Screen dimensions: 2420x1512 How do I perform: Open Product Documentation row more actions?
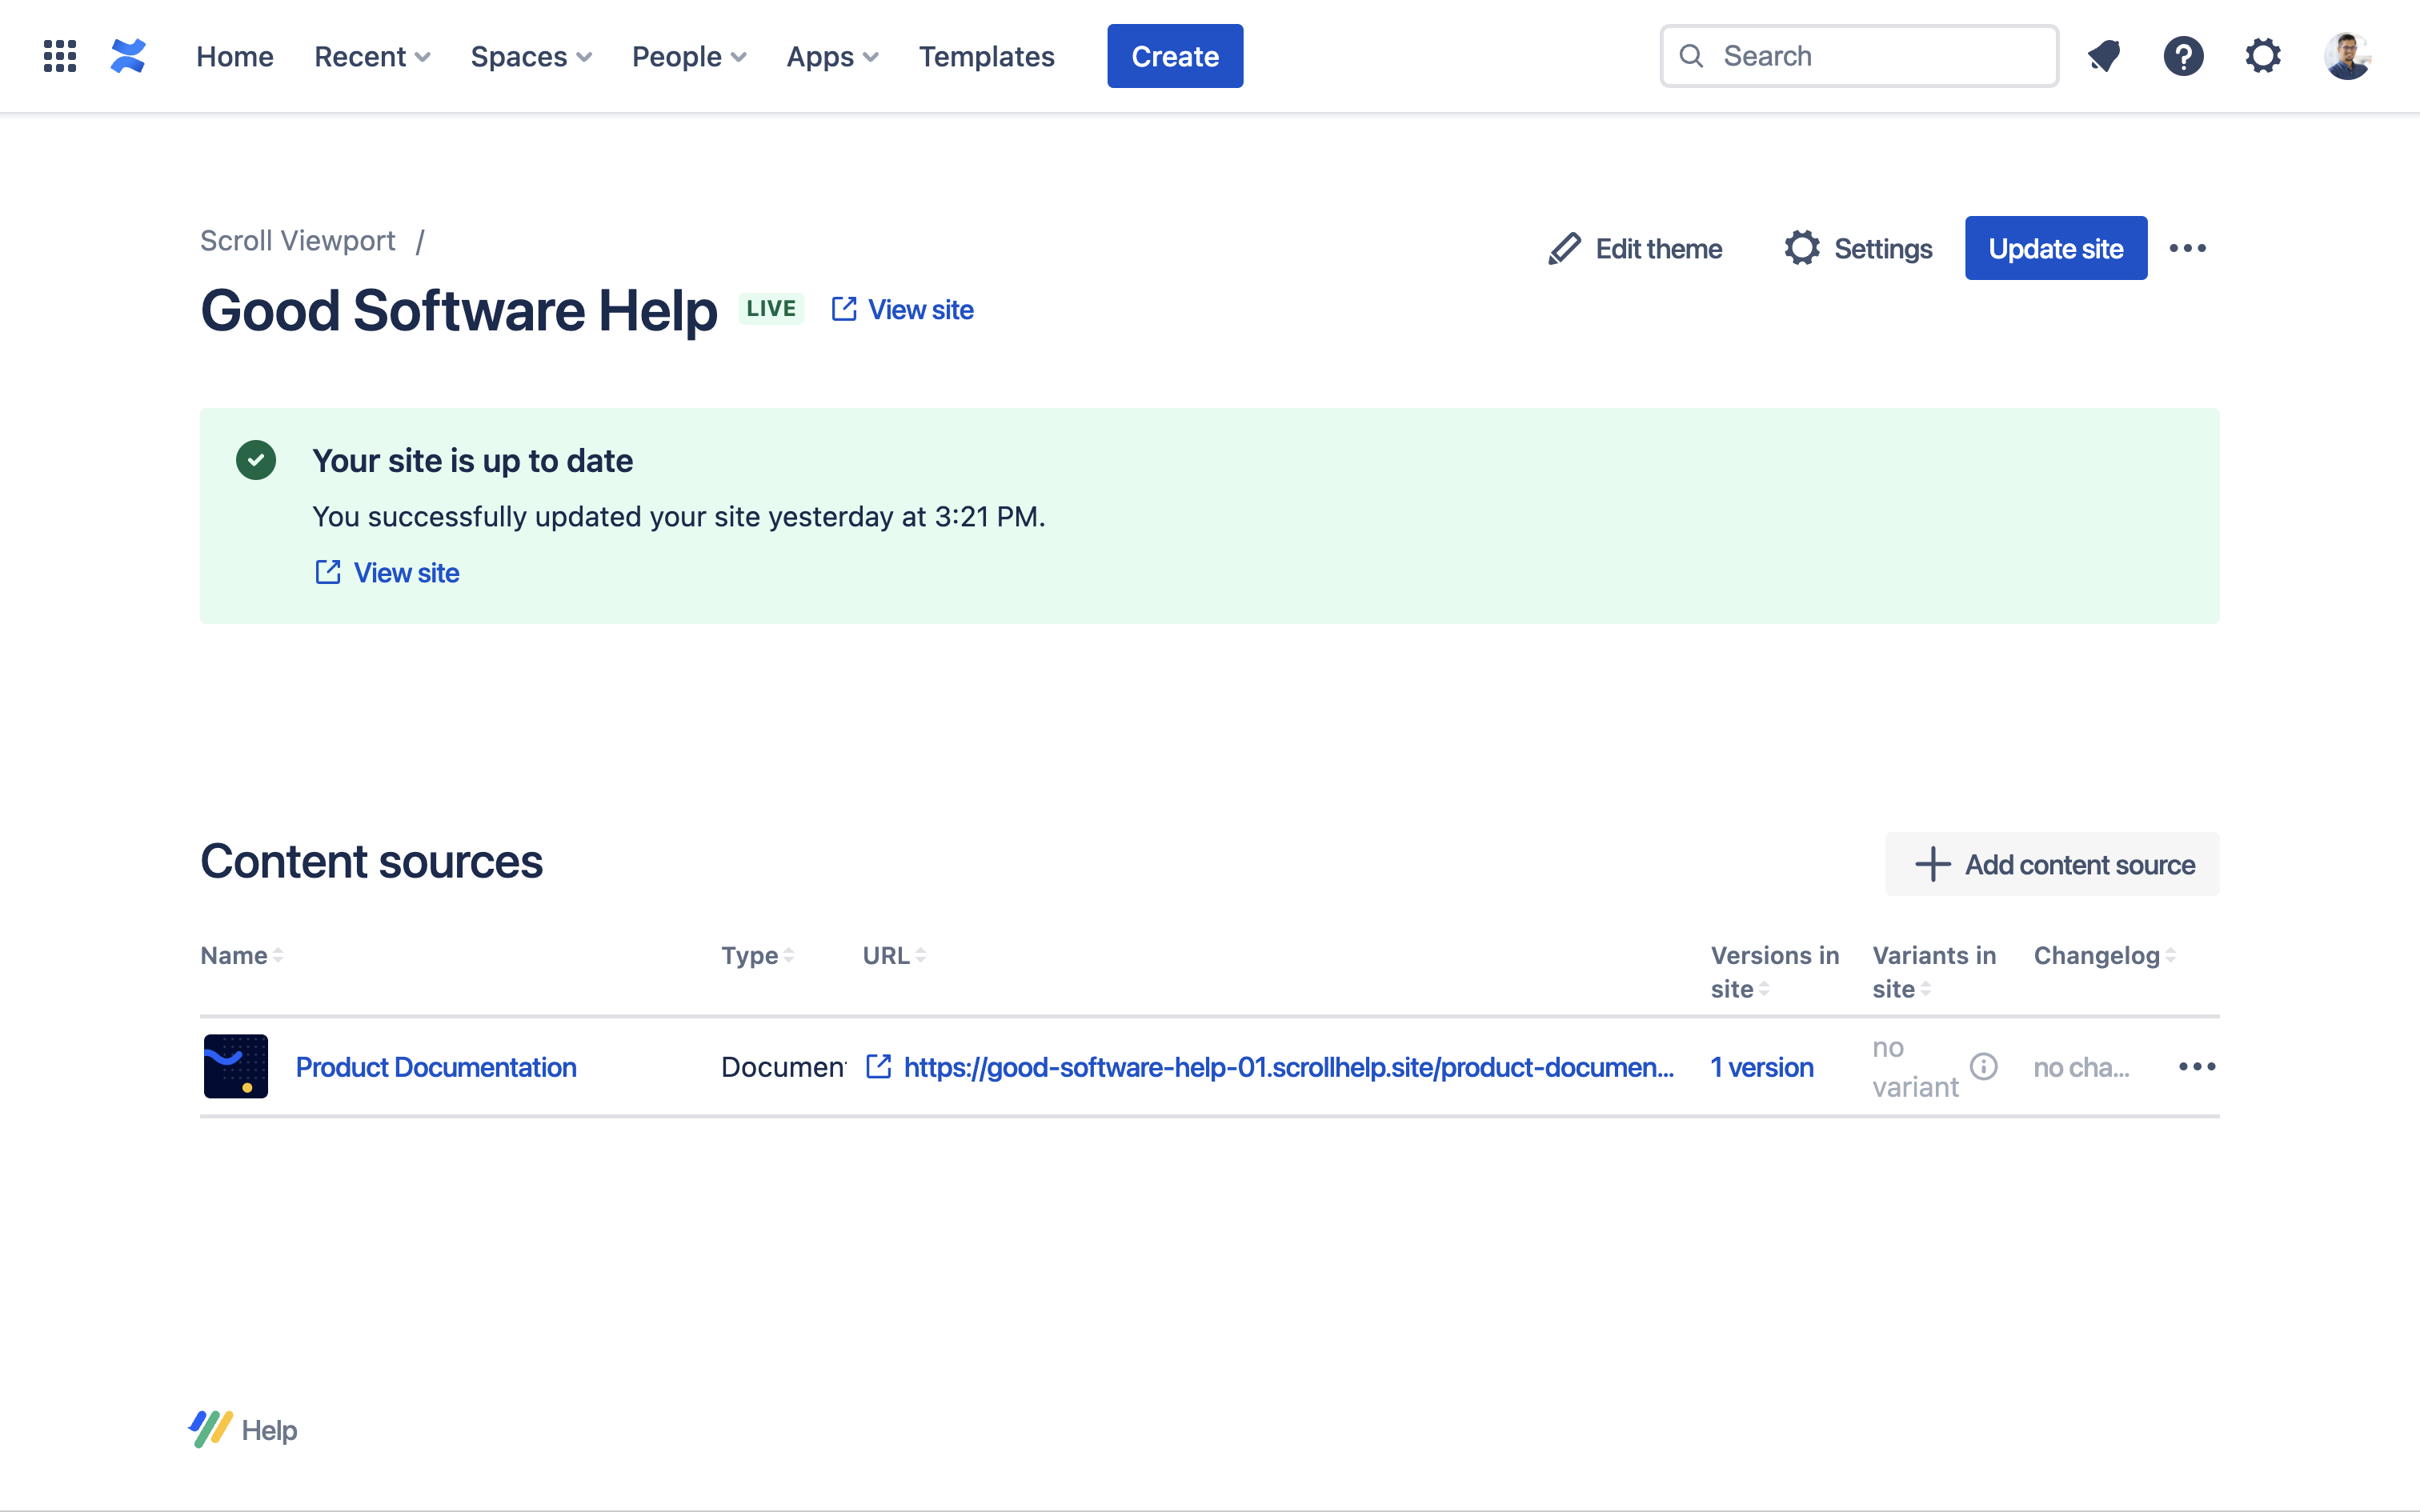click(x=2196, y=1066)
